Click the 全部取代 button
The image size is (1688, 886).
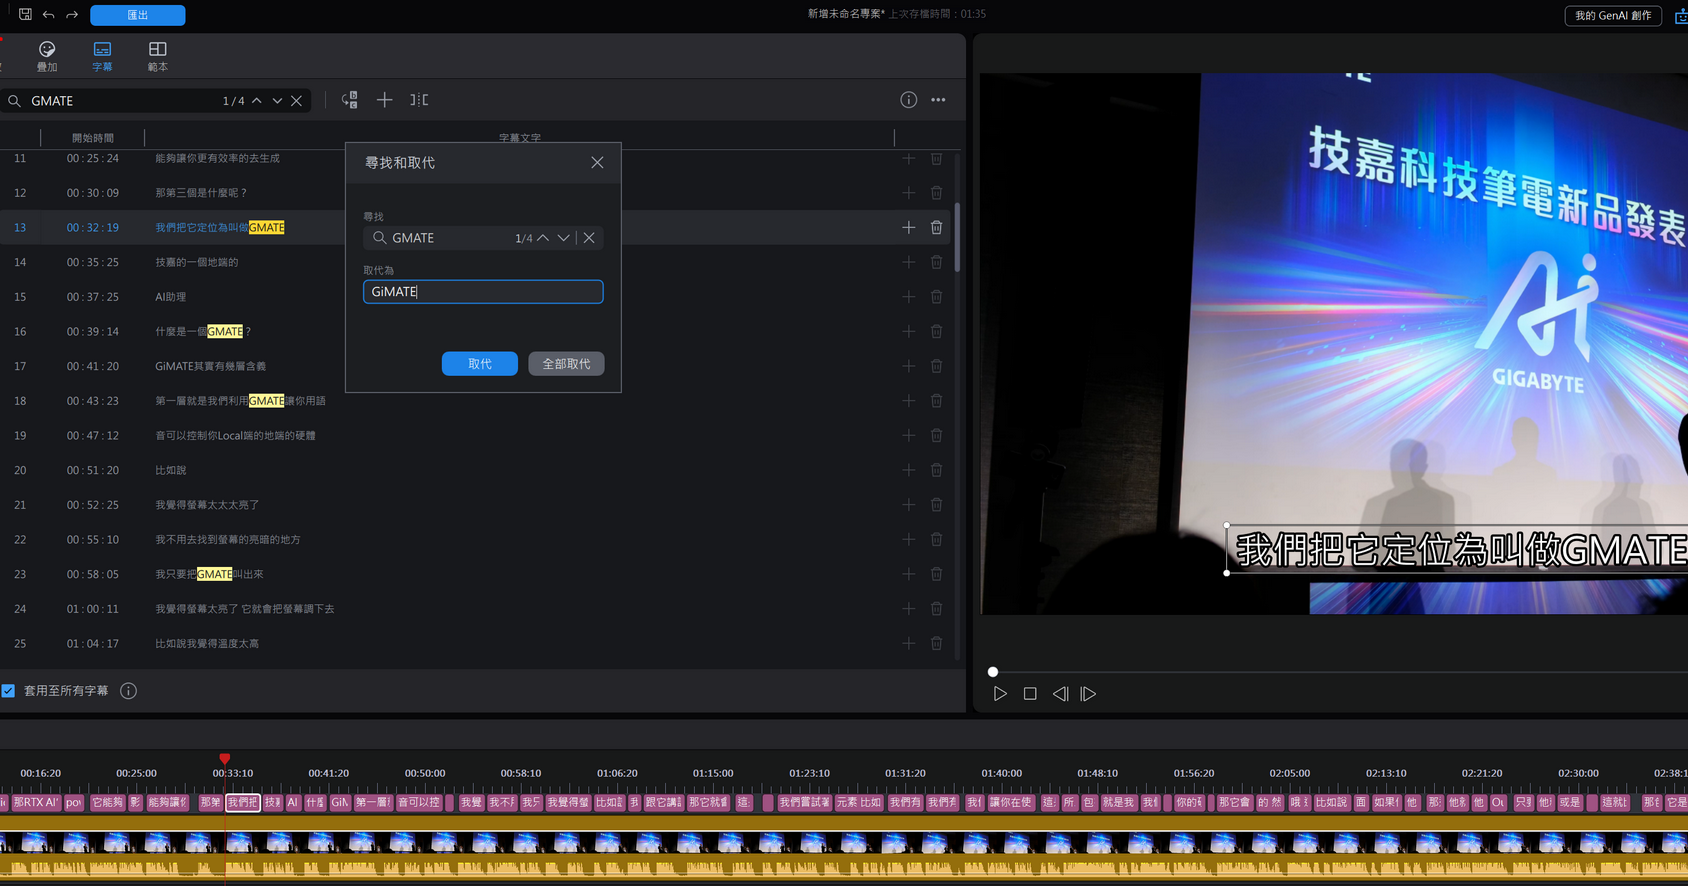click(566, 364)
